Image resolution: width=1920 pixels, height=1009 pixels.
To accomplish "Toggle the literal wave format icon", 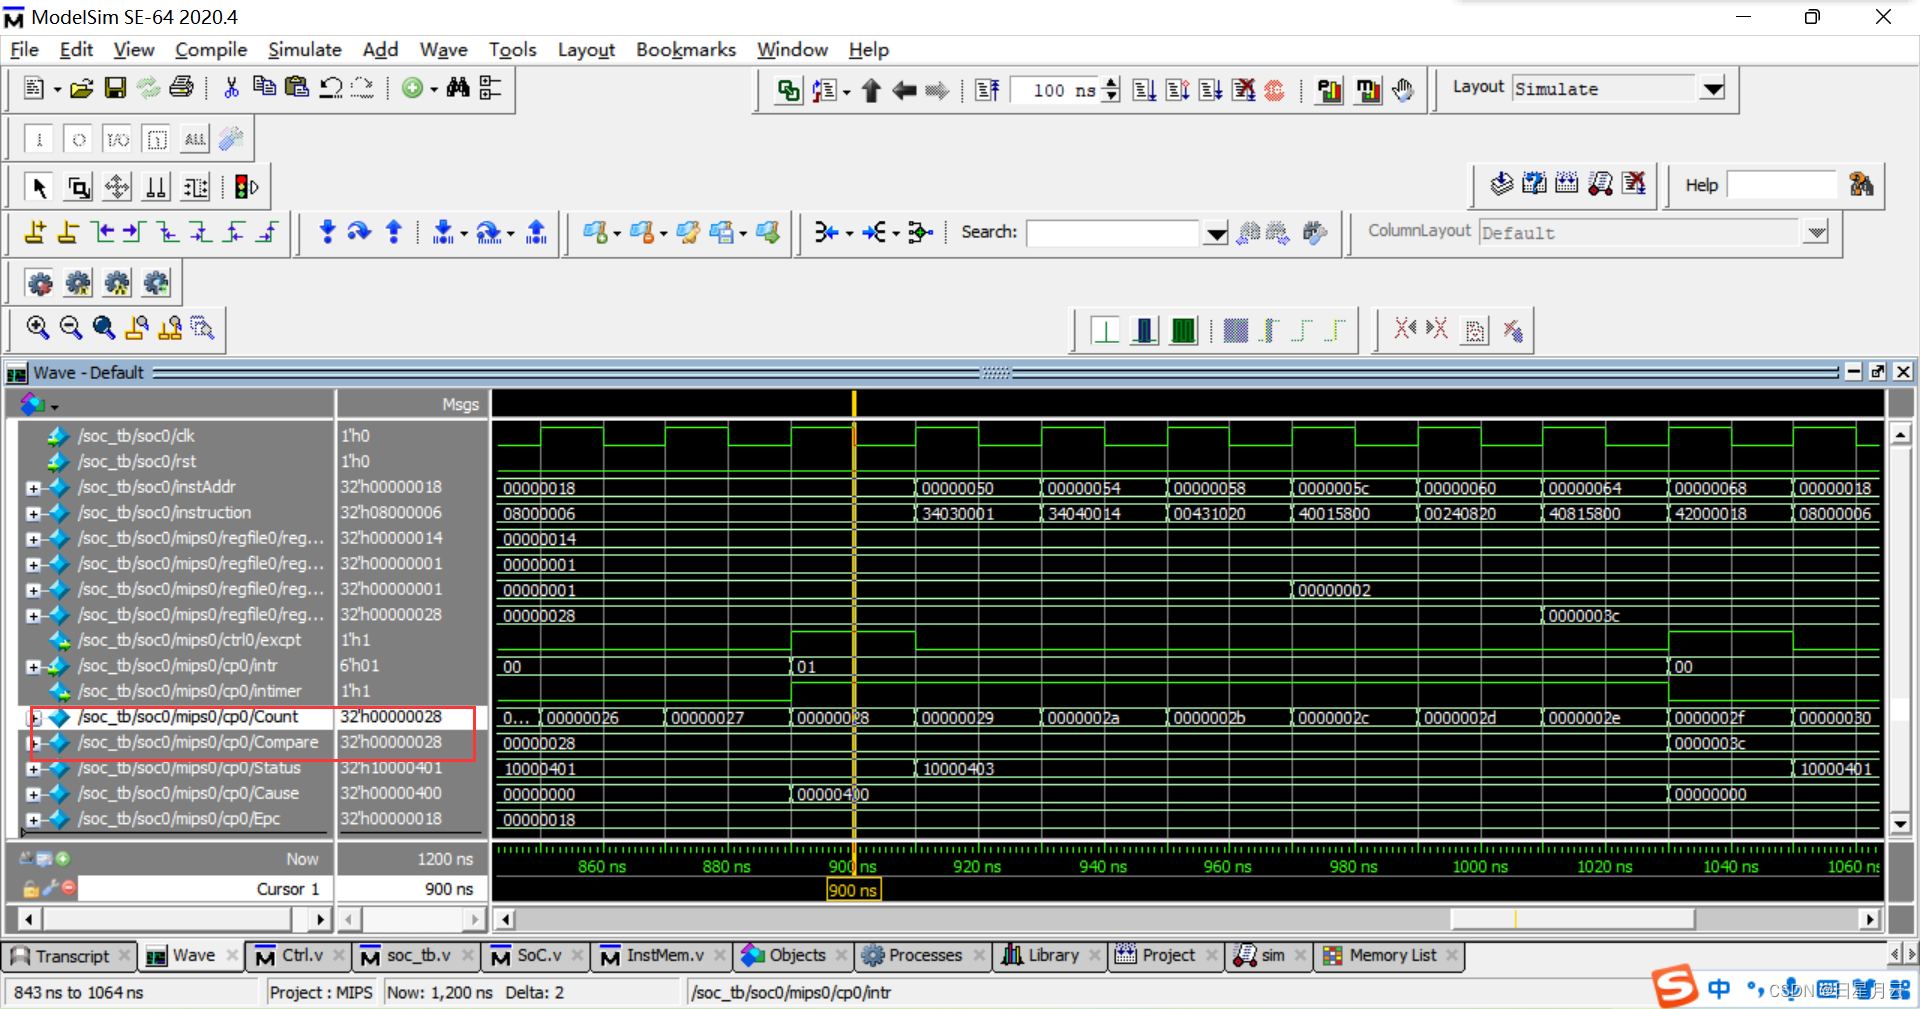I will (1105, 331).
